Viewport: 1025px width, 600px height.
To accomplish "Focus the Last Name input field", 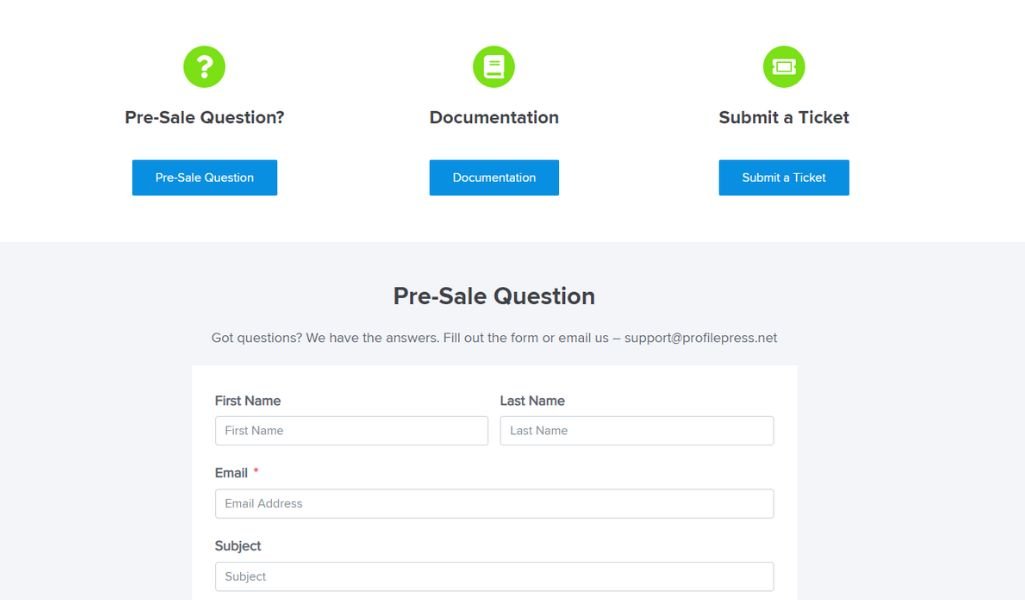I will pyautogui.click(x=637, y=431).
